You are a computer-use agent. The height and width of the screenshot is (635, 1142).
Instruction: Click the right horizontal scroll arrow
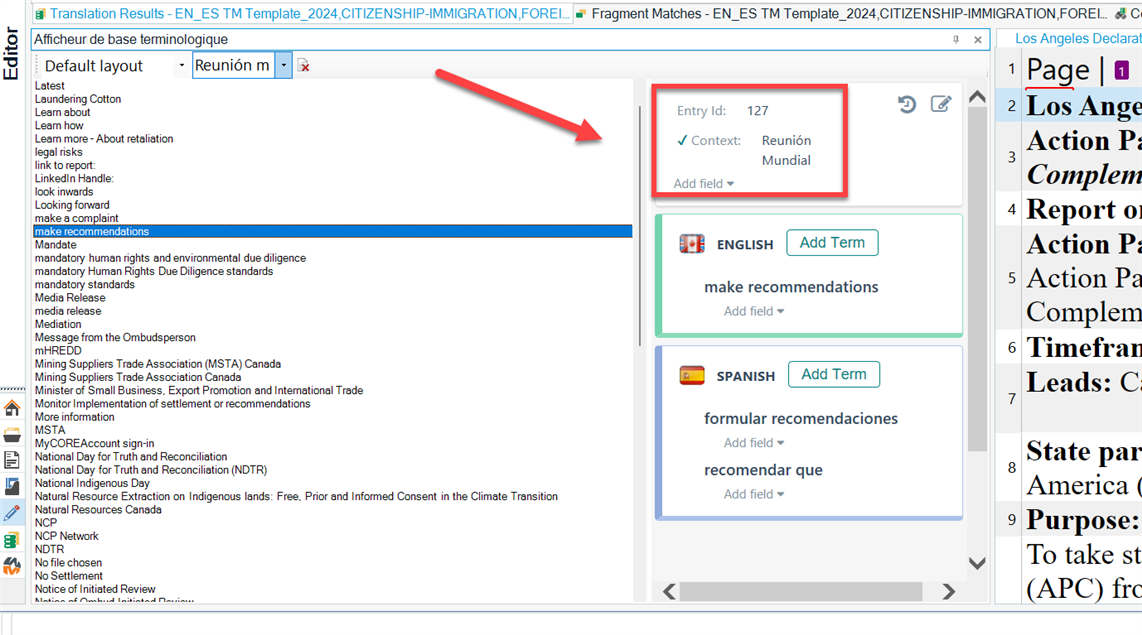point(948,591)
